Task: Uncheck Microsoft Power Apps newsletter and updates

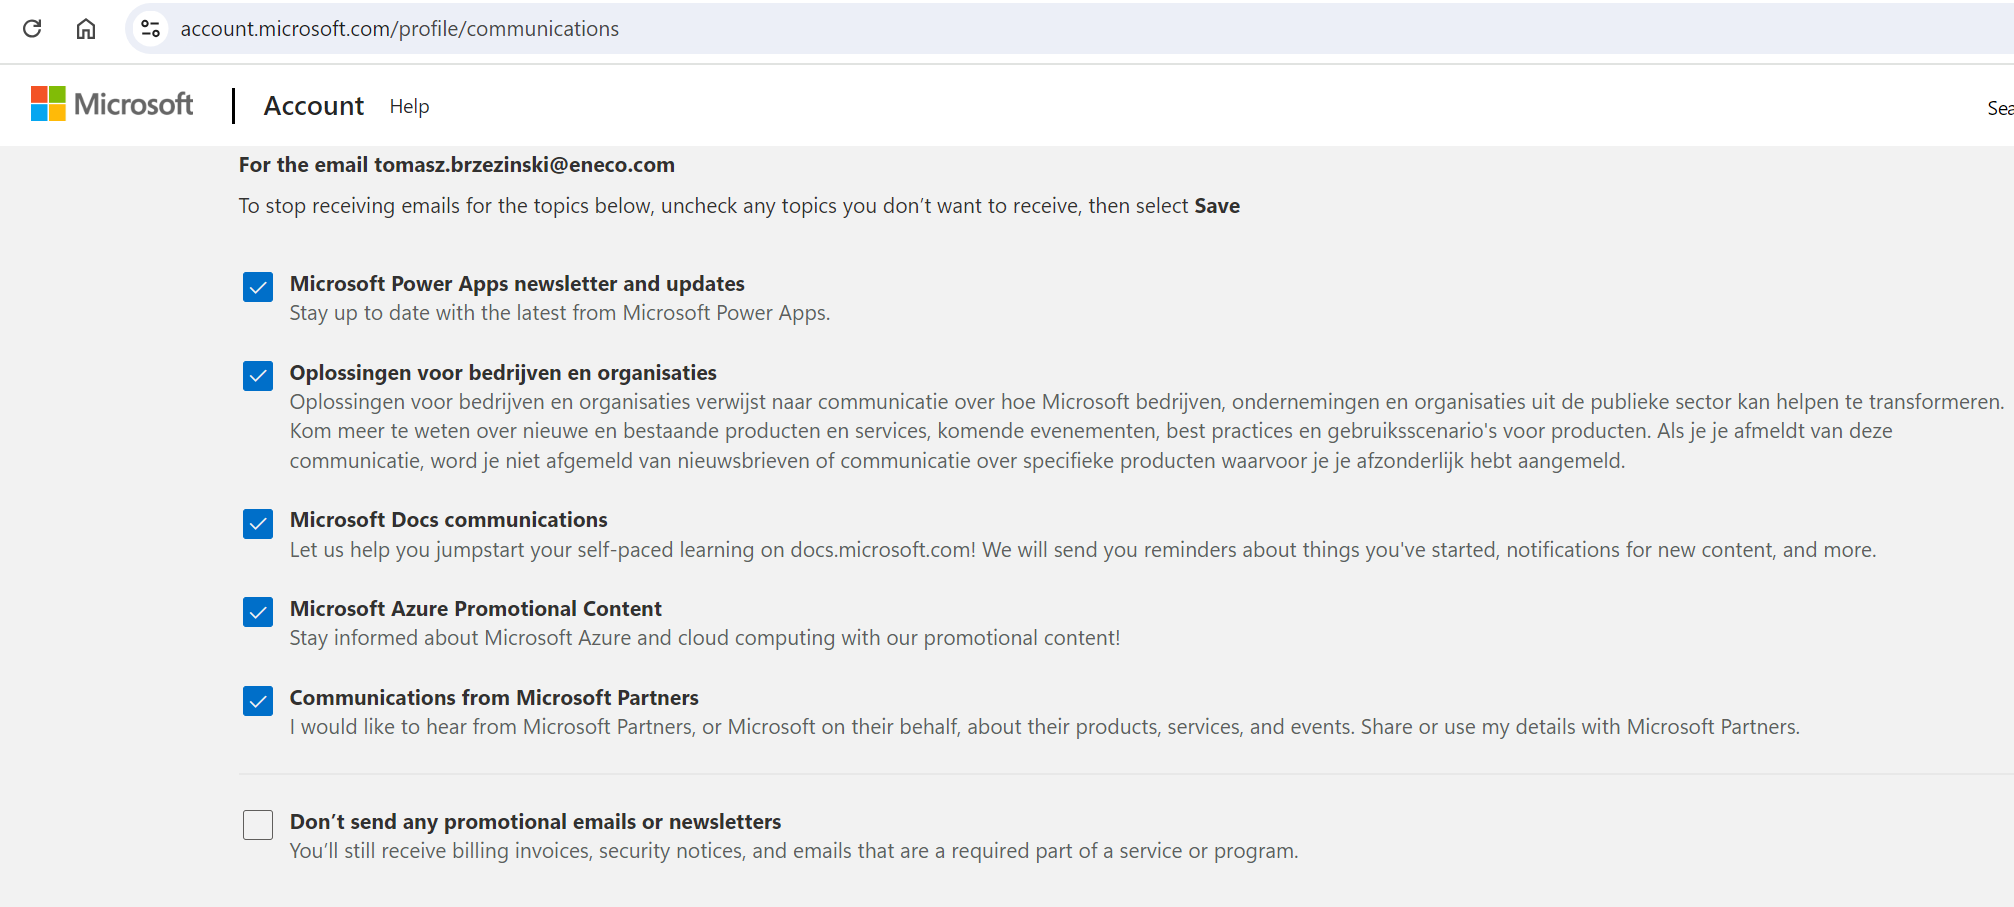Action: coord(258,287)
